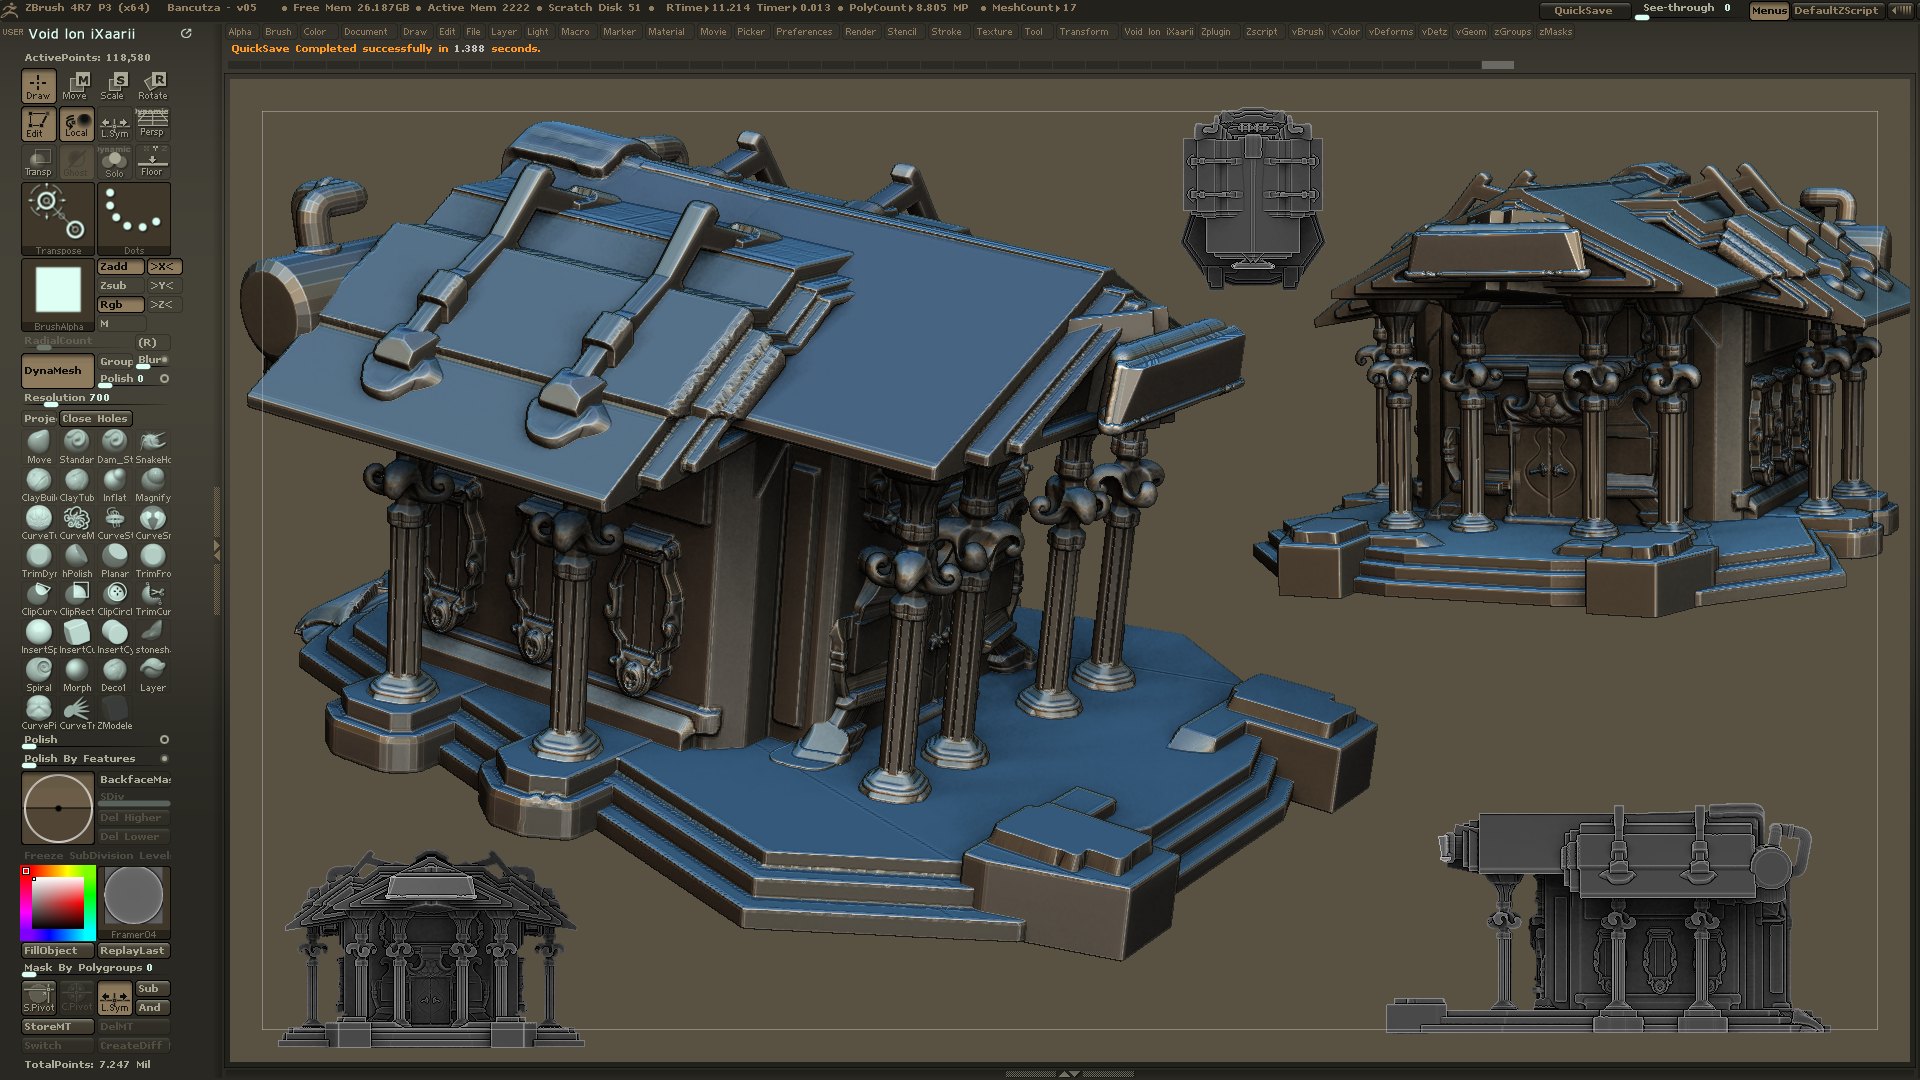Toggle the Floor grid display
This screenshot has width=1920, height=1080.
(x=152, y=160)
